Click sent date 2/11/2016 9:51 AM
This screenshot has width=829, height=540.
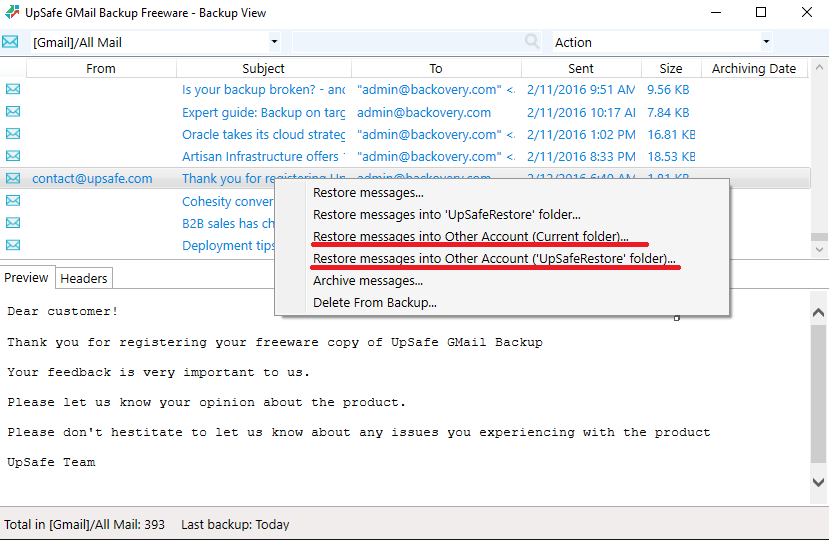coord(581,89)
